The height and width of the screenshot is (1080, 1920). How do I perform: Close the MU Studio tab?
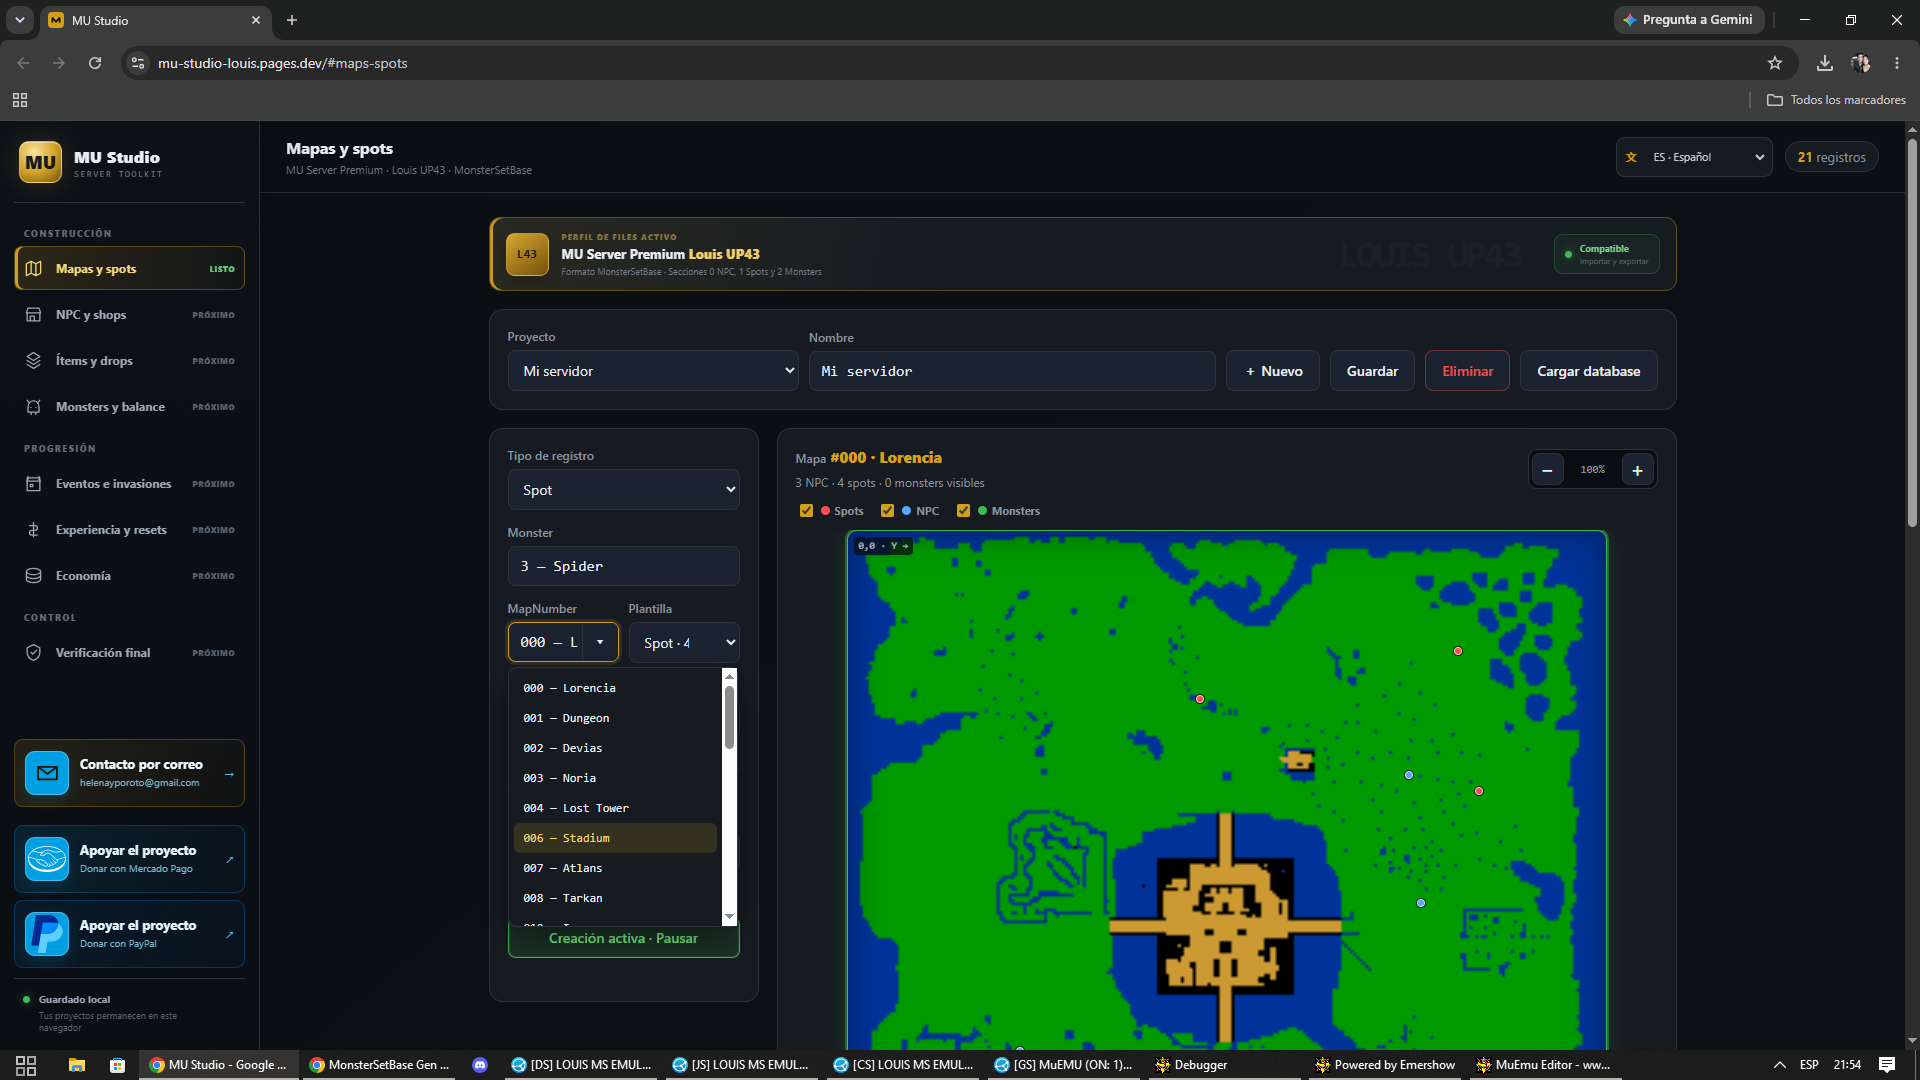click(x=256, y=20)
